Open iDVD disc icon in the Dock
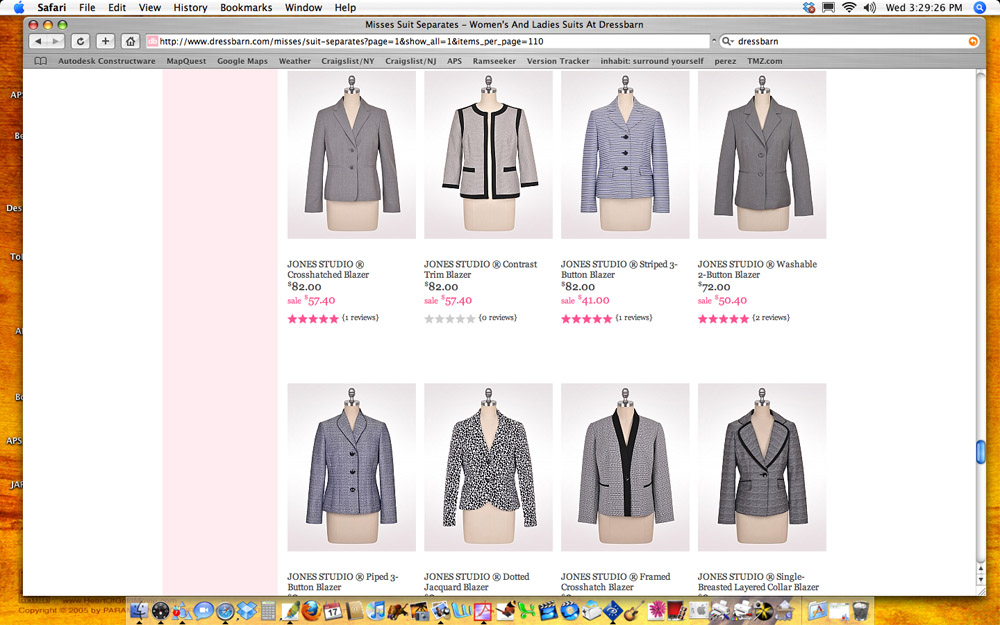1000x625 pixels. [x=569, y=610]
